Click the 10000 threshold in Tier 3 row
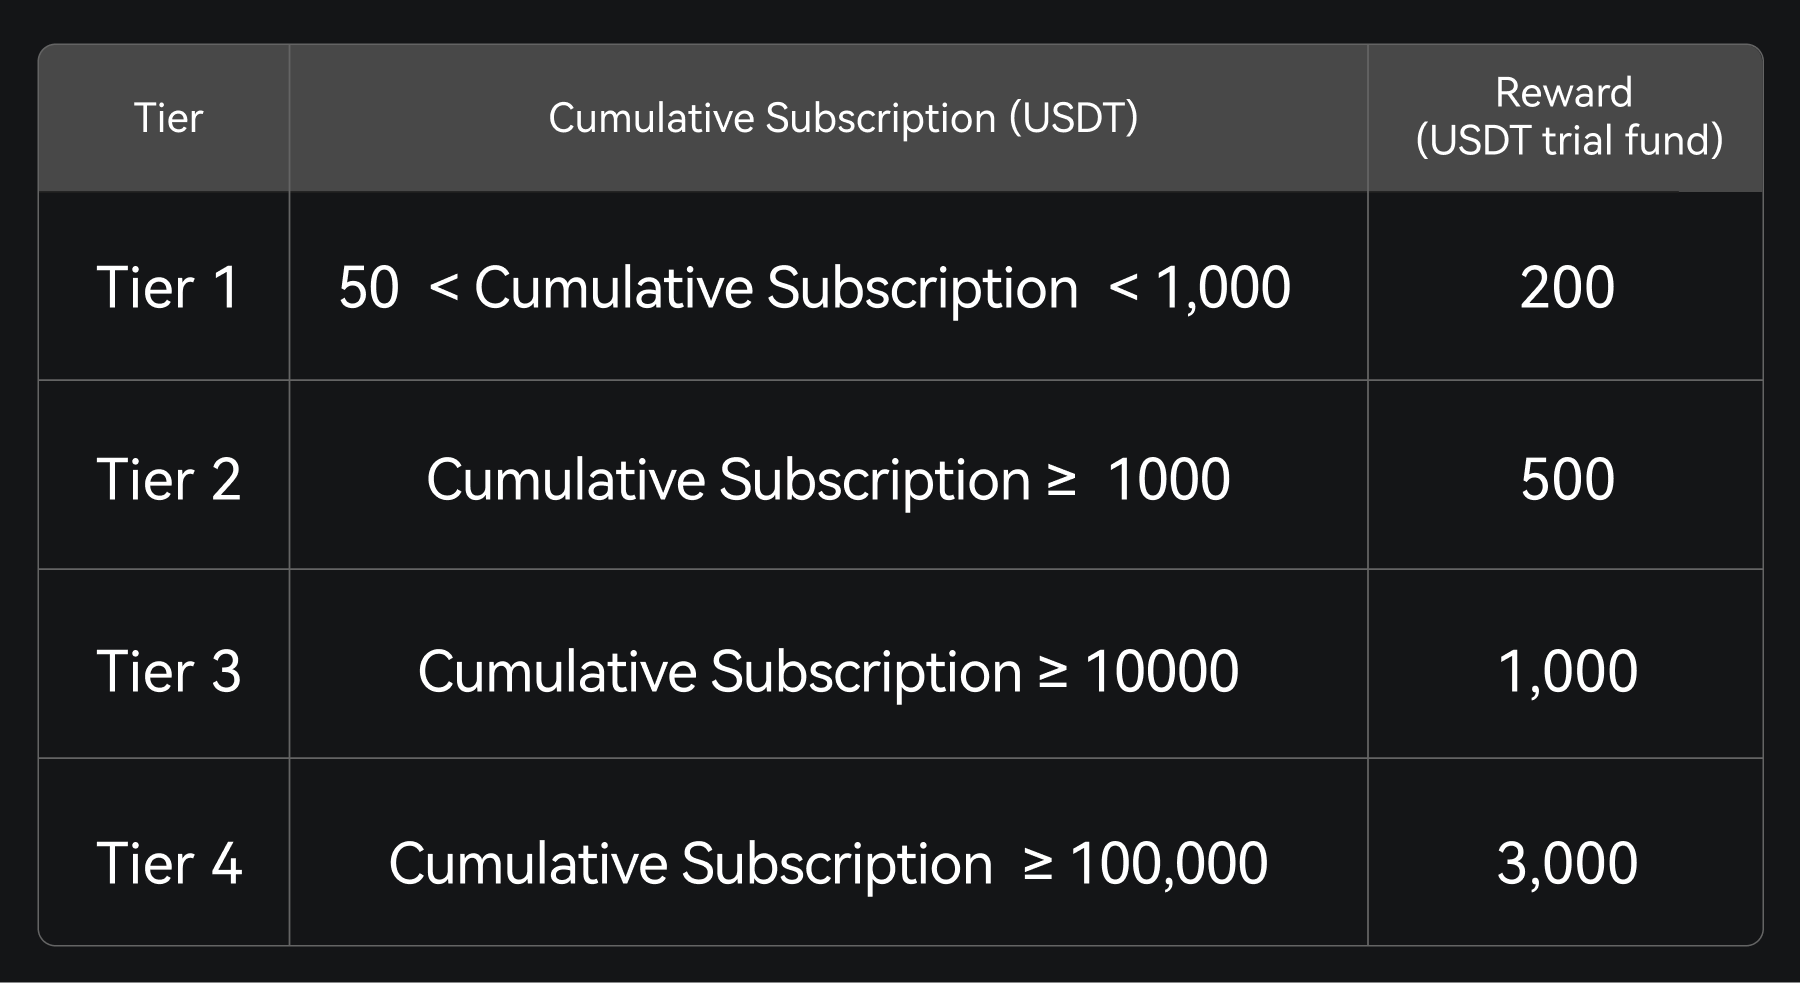The width and height of the screenshot is (1800, 983). click(1161, 671)
